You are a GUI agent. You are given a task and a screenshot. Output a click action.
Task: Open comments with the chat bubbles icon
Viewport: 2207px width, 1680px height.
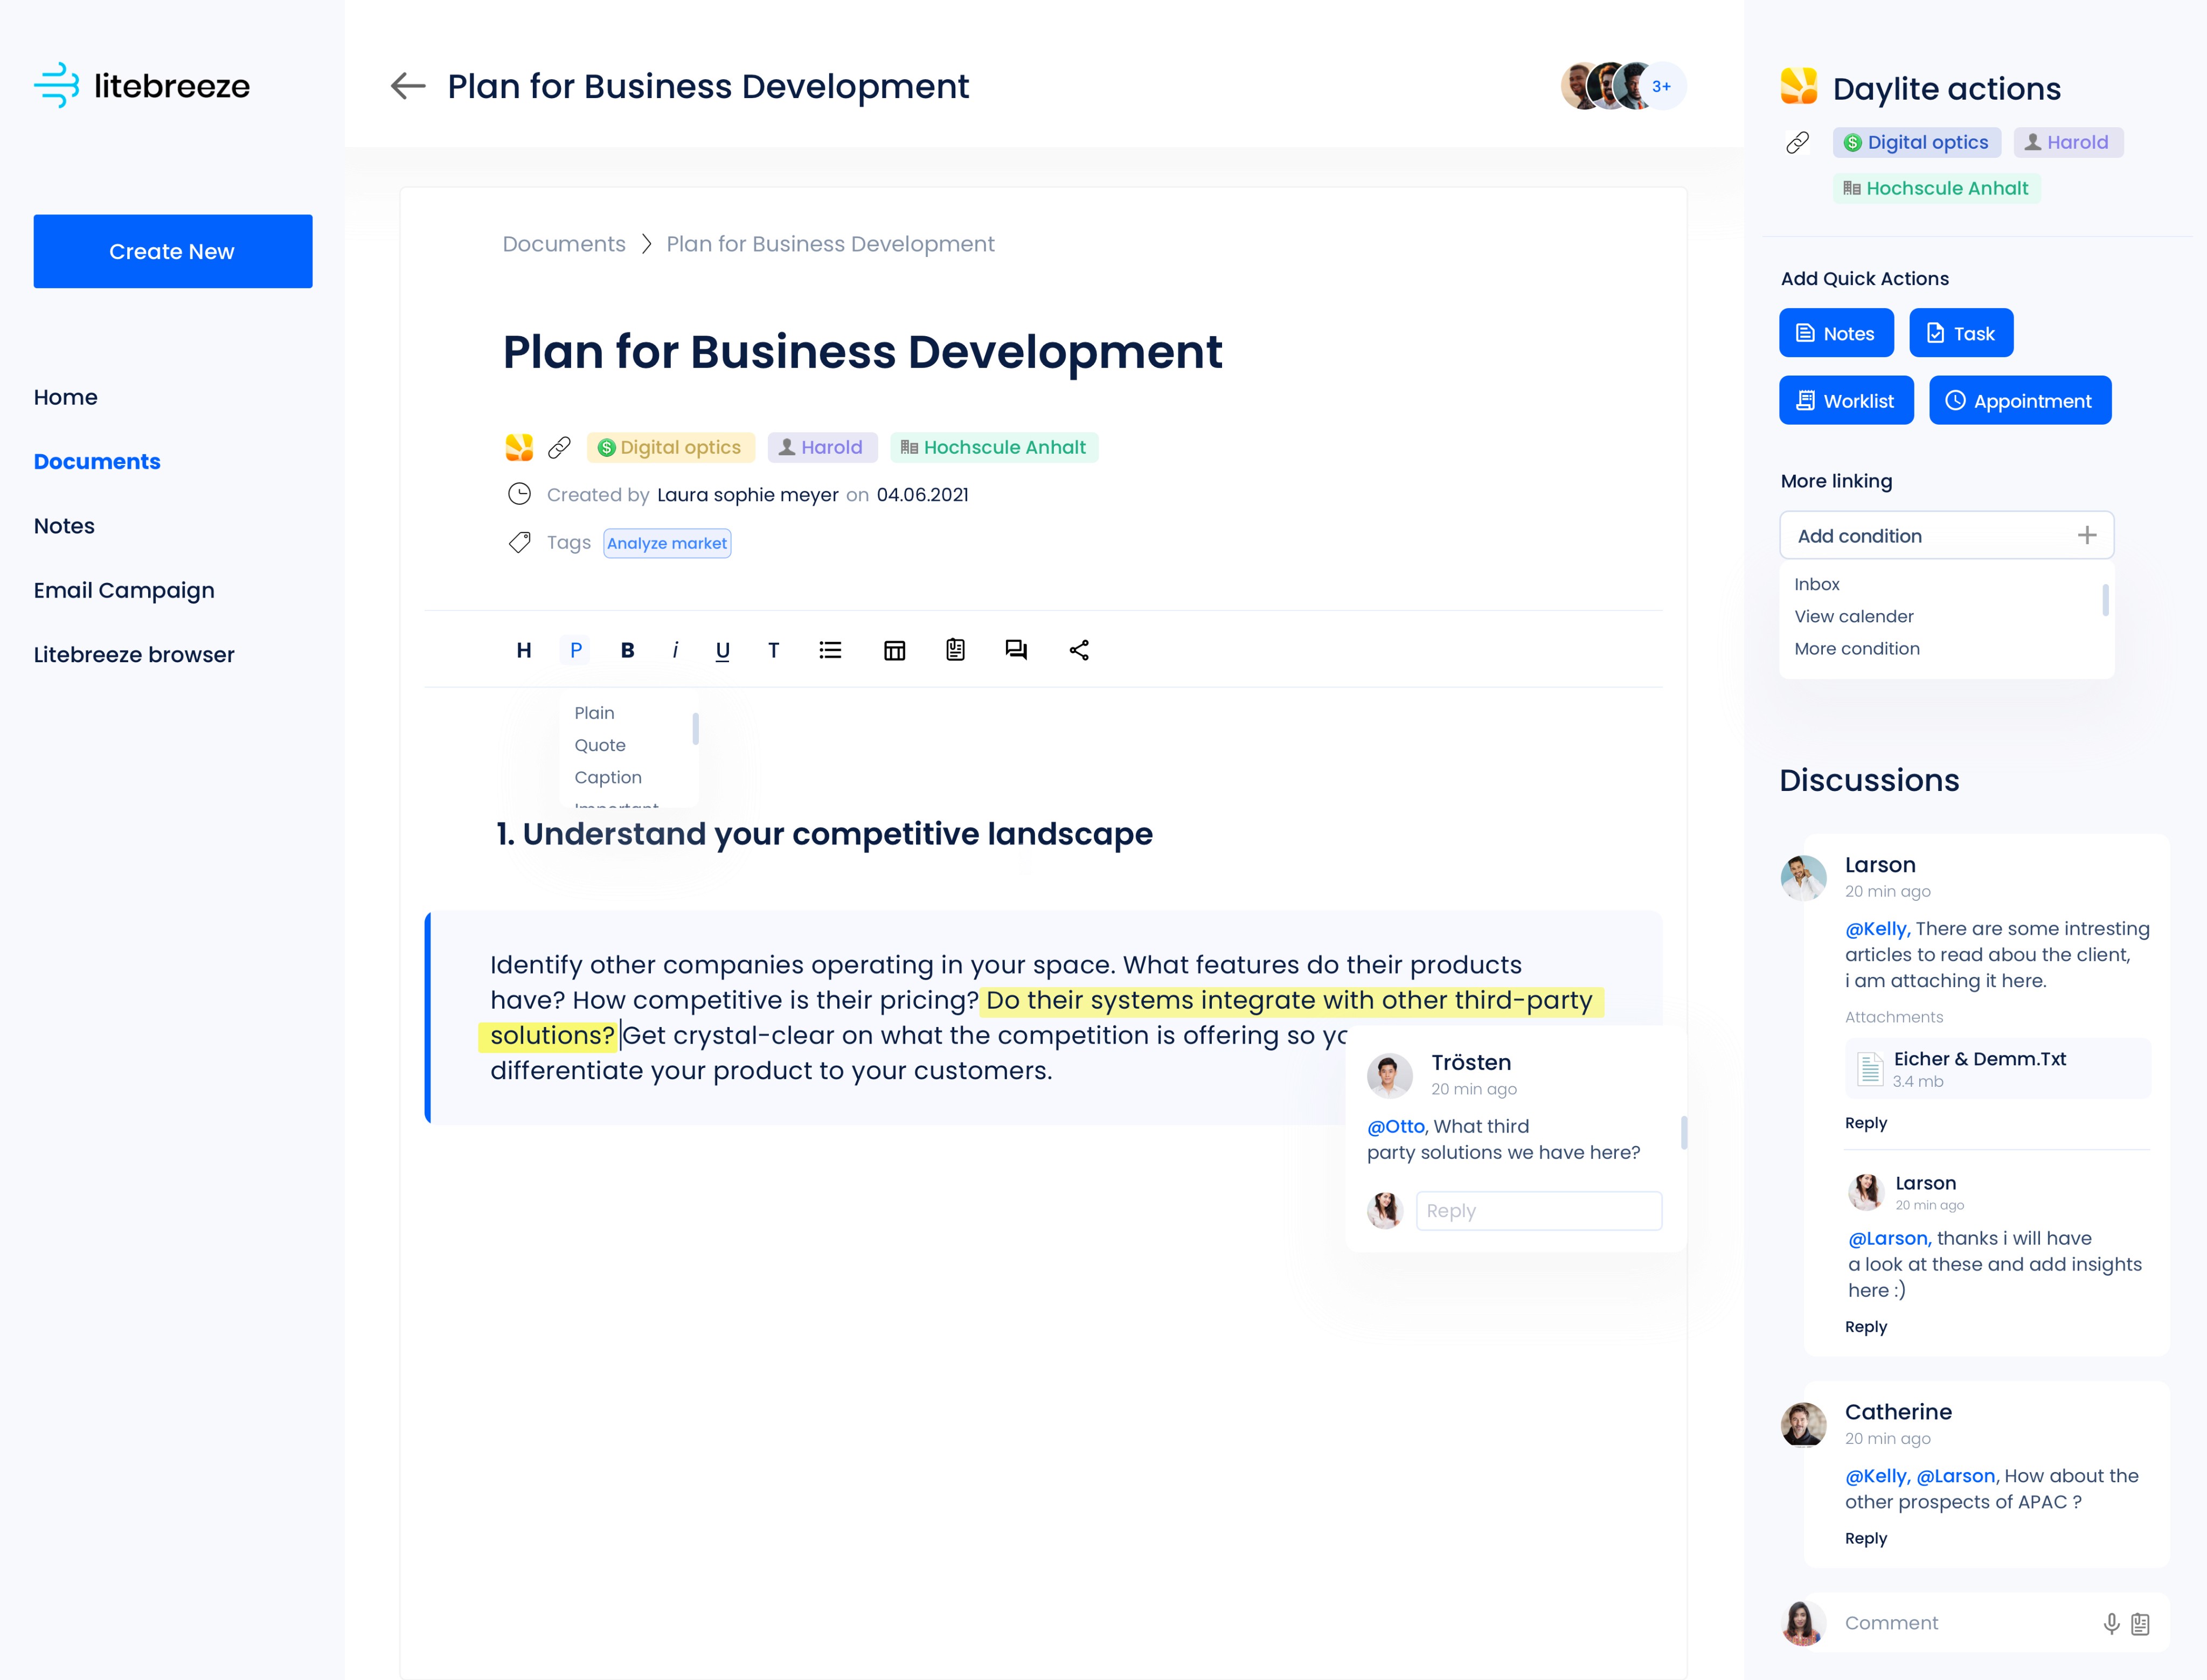coord(1016,650)
